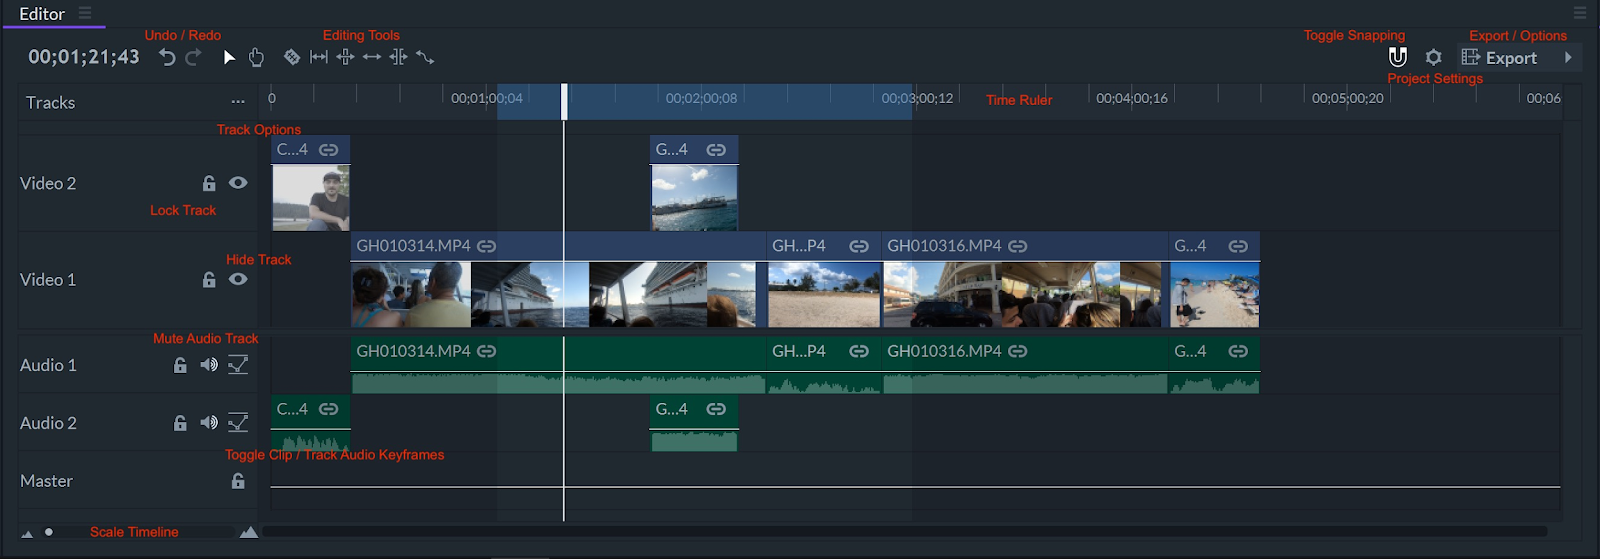Select the arrow Select tool
The height and width of the screenshot is (559, 1600).
229,58
